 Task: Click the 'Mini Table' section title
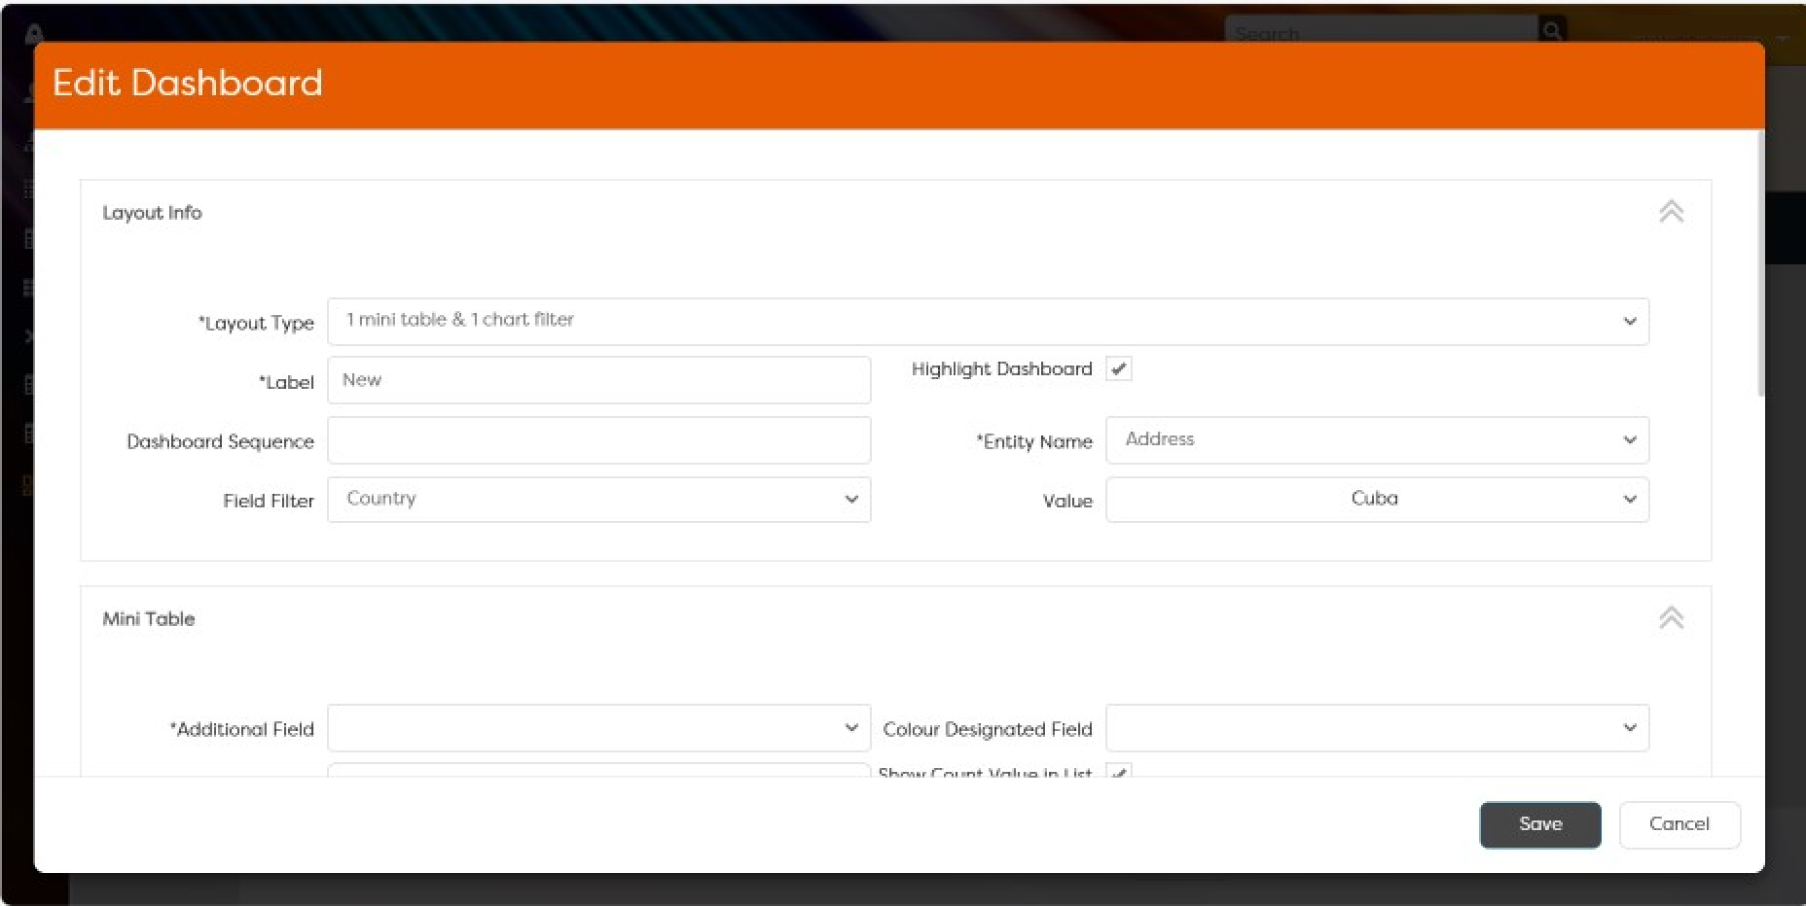click(x=149, y=619)
